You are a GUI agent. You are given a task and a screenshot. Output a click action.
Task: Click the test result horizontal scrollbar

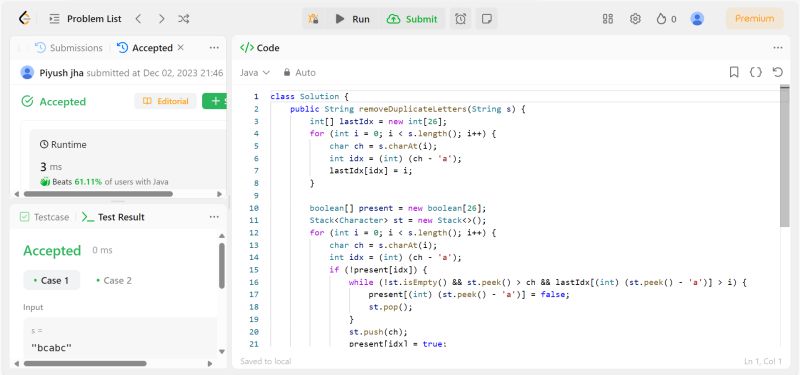pyautogui.click(x=85, y=364)
